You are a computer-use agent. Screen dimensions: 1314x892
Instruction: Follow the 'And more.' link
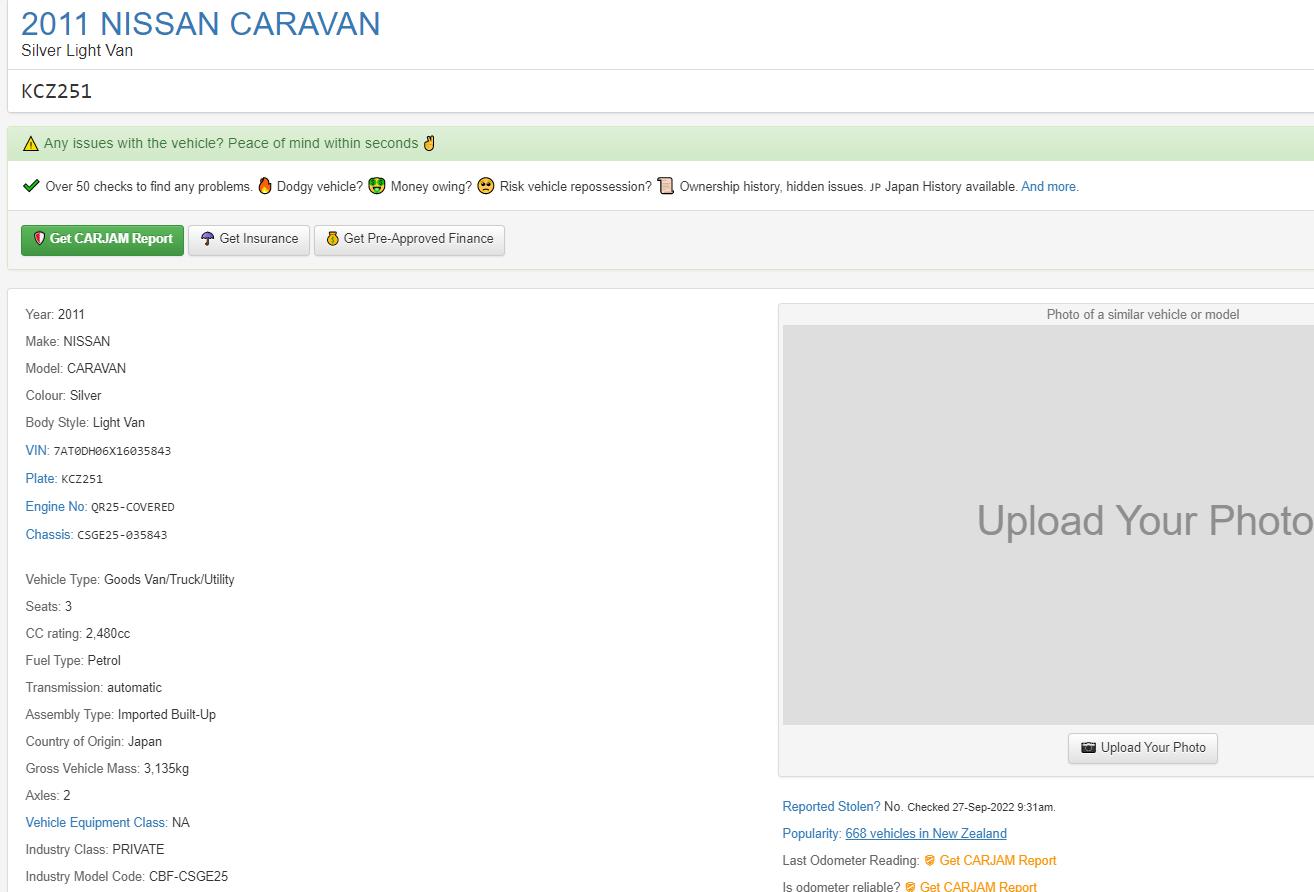click(x=1050, y=187)
